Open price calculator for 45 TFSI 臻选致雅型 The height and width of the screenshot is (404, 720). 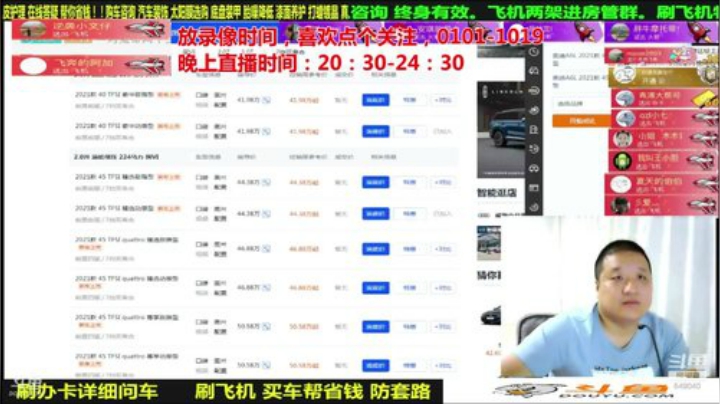(x=267, y=182)
